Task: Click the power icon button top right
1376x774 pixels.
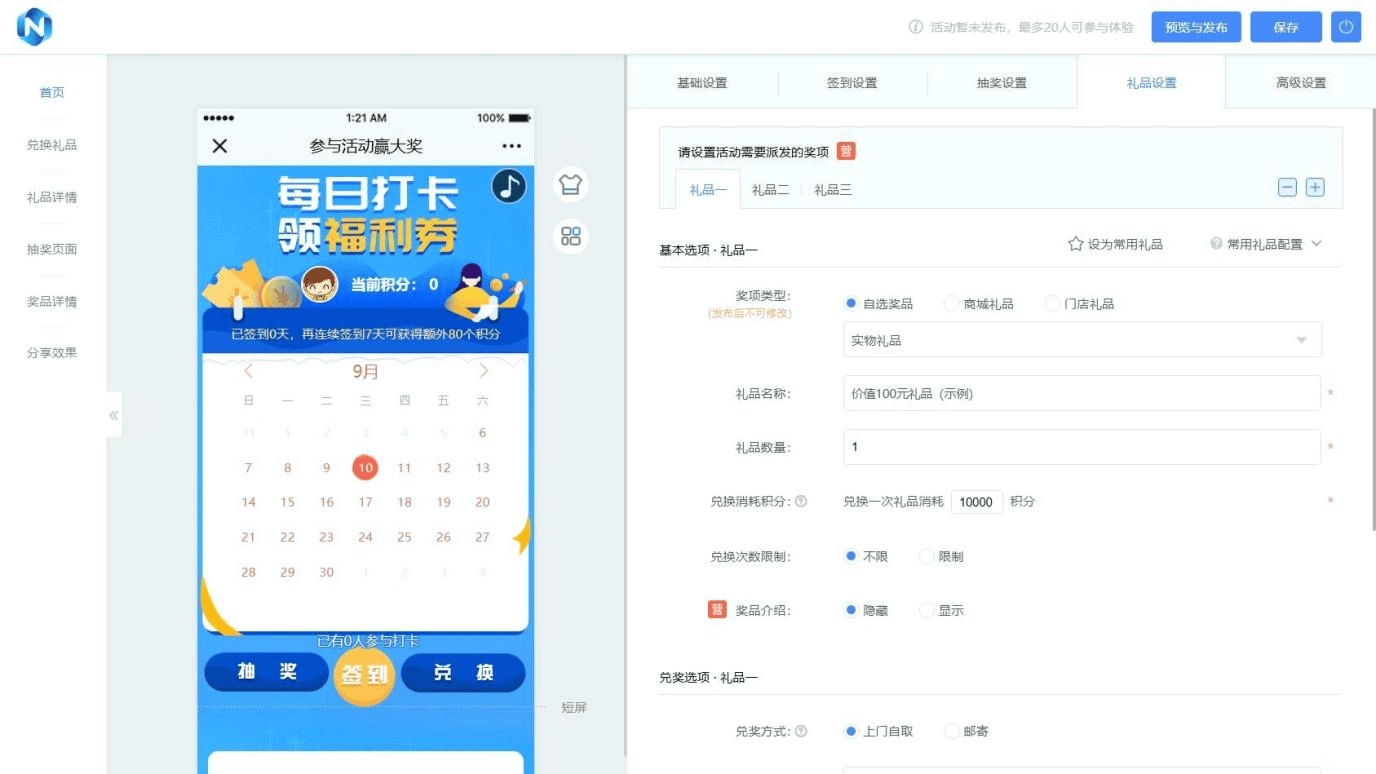Action: (1346, 27)
